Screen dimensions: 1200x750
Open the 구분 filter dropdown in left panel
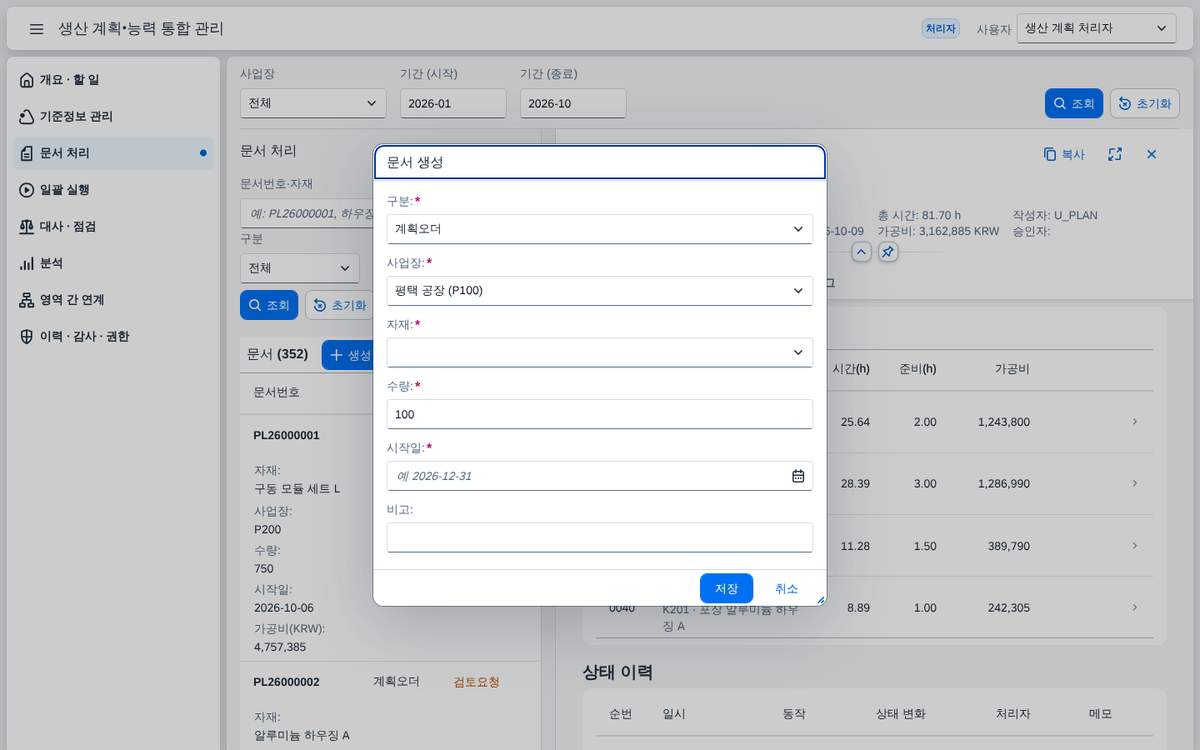tap(300, 268)
